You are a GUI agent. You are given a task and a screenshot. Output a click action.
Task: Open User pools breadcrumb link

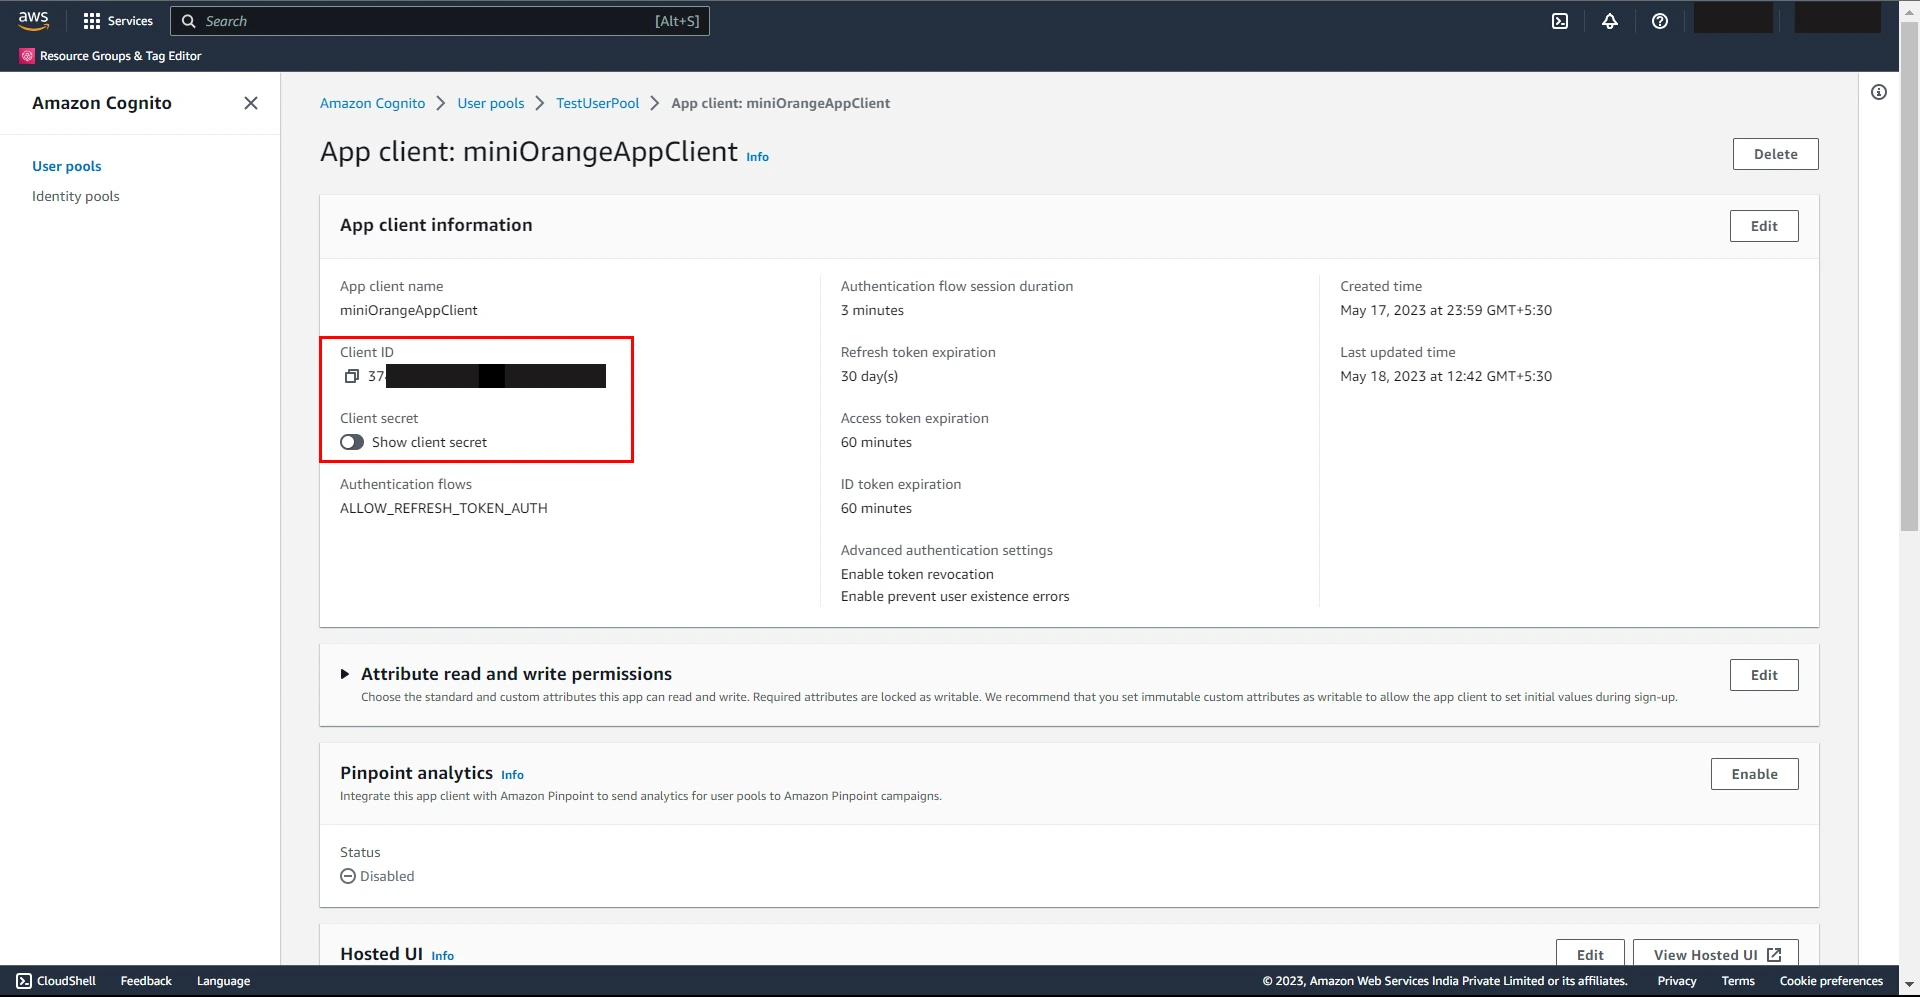pos(491,103)
